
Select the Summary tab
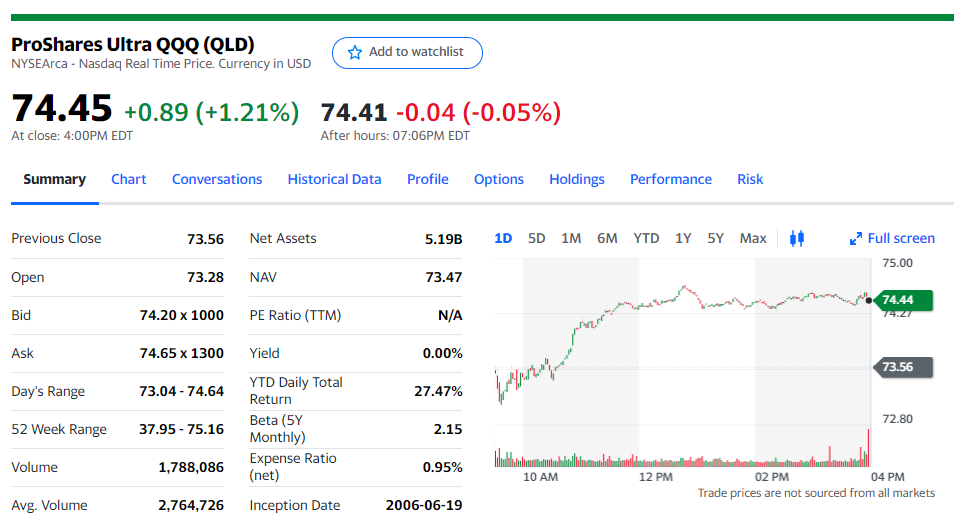tap(55, 179)
